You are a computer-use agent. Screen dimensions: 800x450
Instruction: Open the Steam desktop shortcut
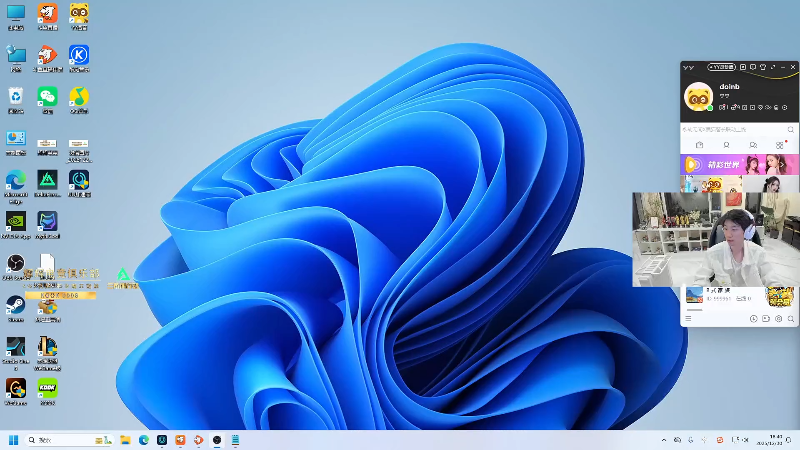pyautogui.click(x=16, y=309)
